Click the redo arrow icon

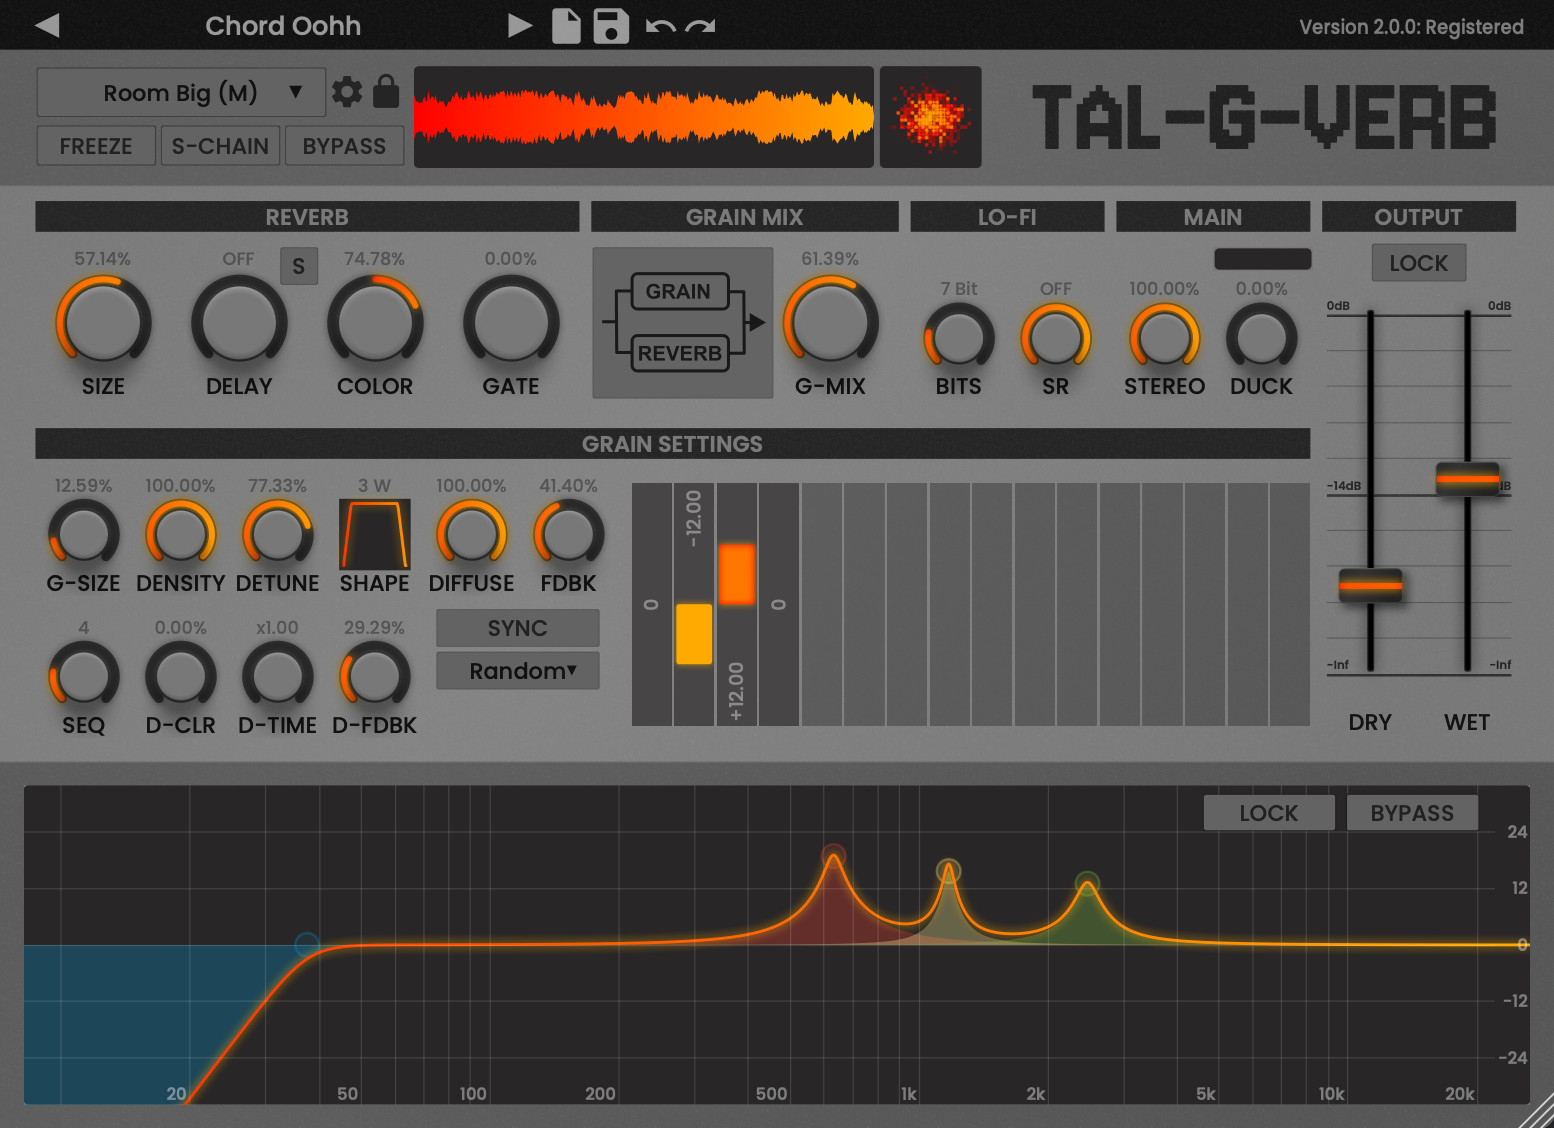701,26
